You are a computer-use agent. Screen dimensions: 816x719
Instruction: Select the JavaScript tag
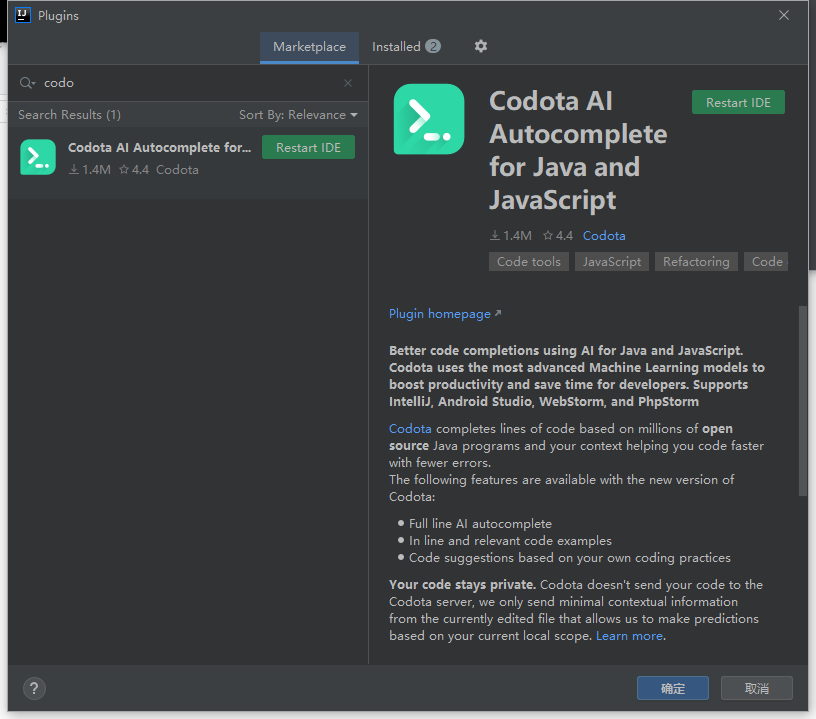(x=611, y=261)
